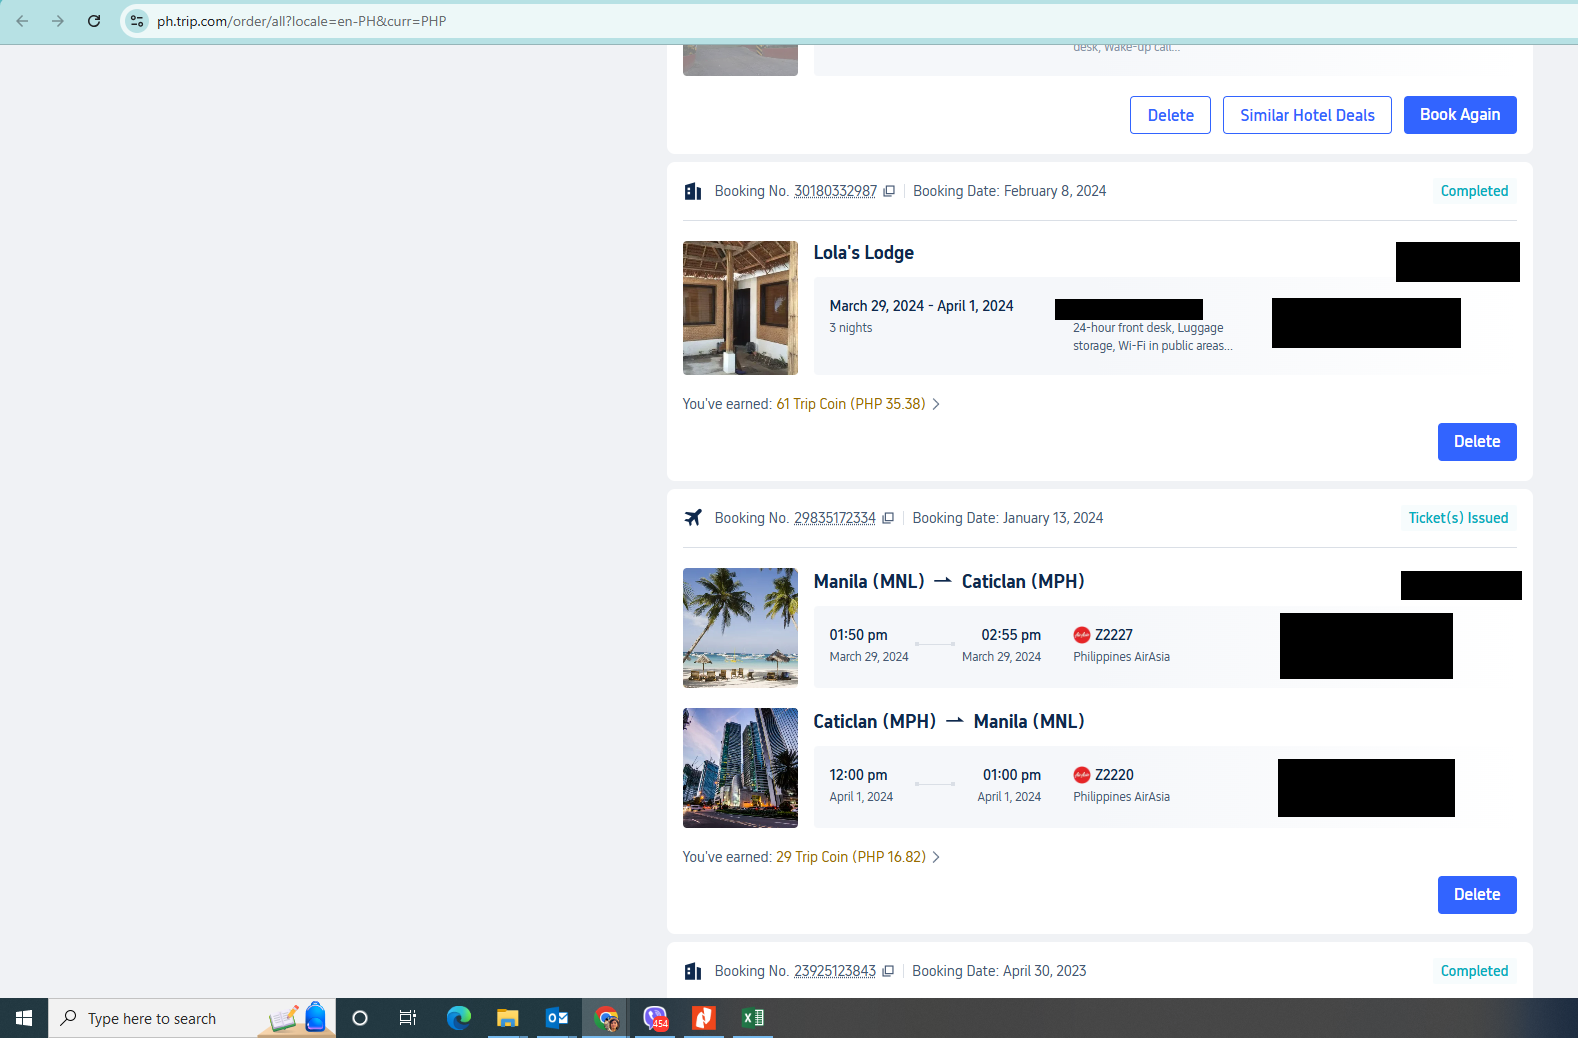
Task: Click the Windows search box
Action: [x=192, y=1018]
